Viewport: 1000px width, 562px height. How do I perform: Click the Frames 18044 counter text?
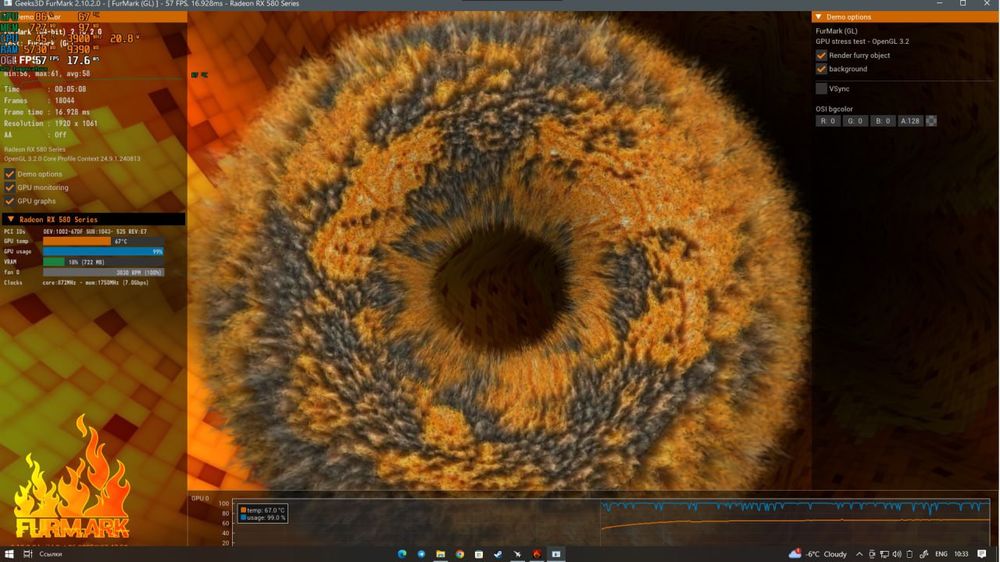40,101
